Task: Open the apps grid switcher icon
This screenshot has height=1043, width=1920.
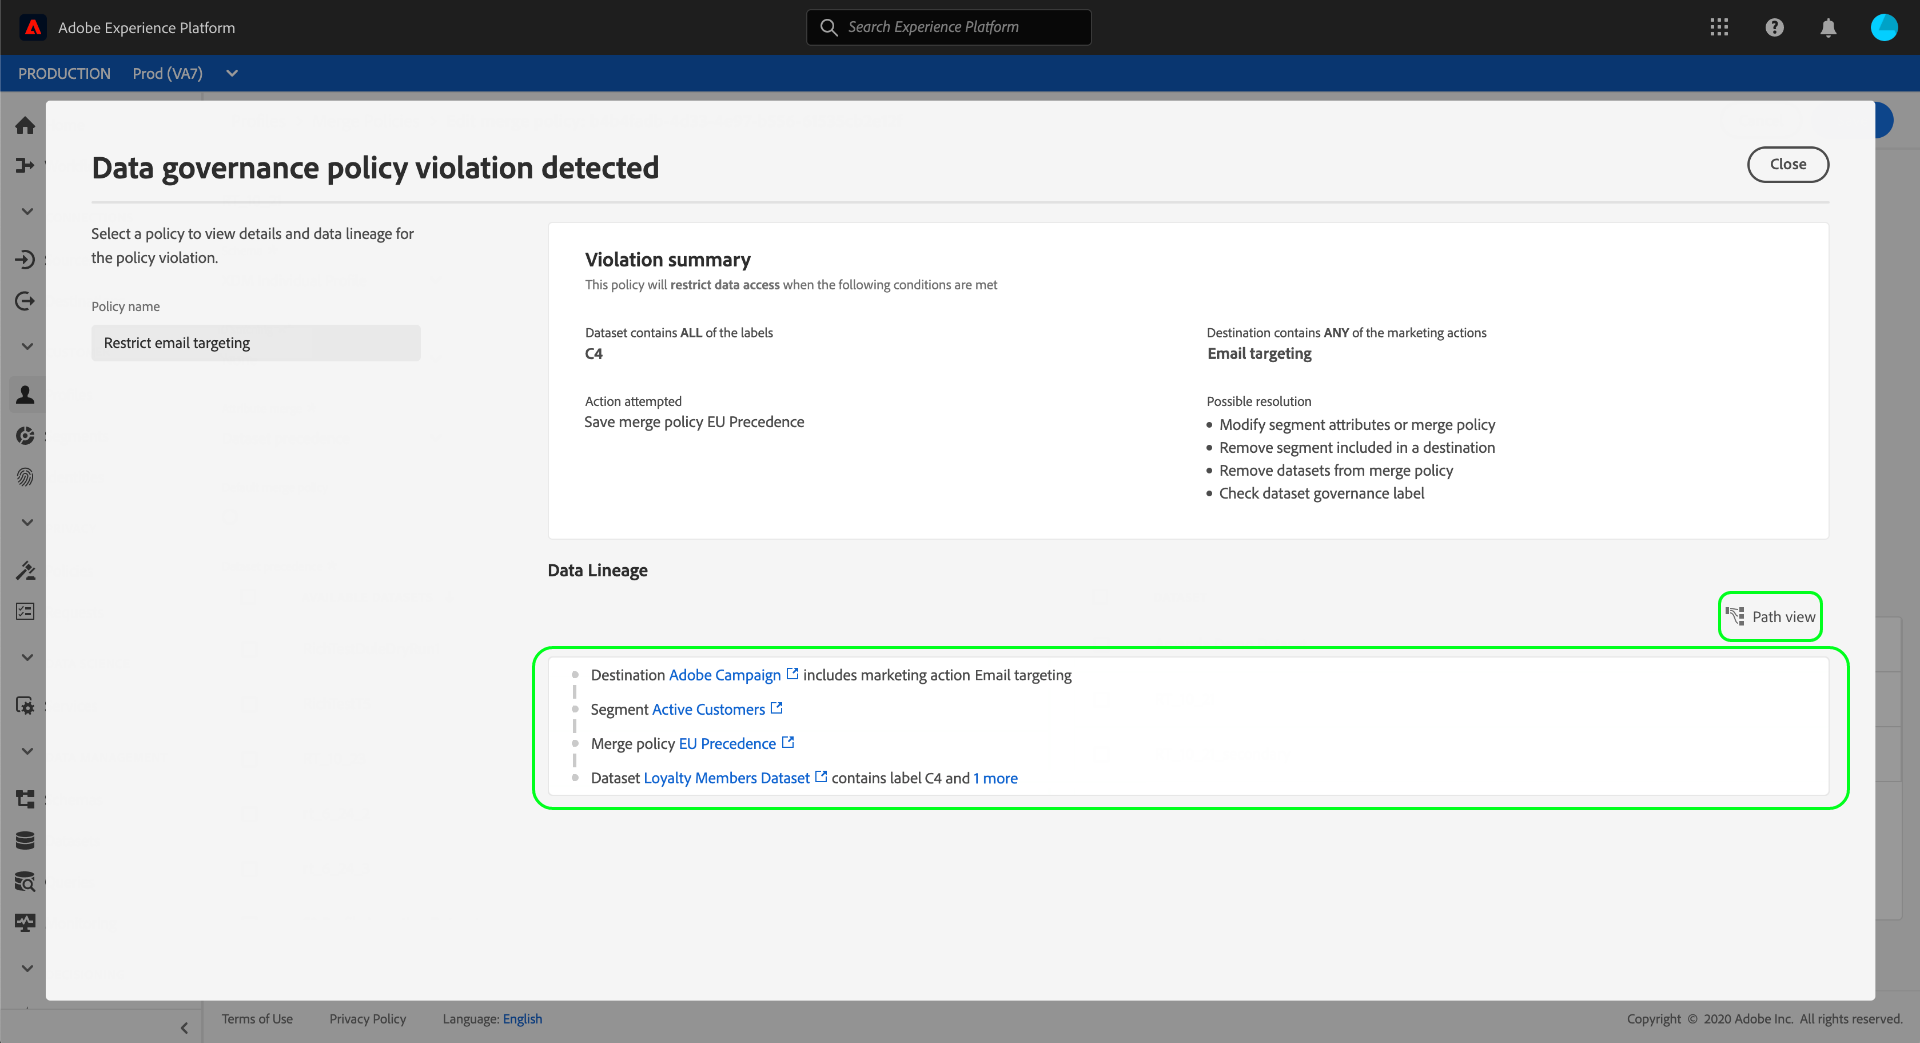Action: pos(1719,27)
